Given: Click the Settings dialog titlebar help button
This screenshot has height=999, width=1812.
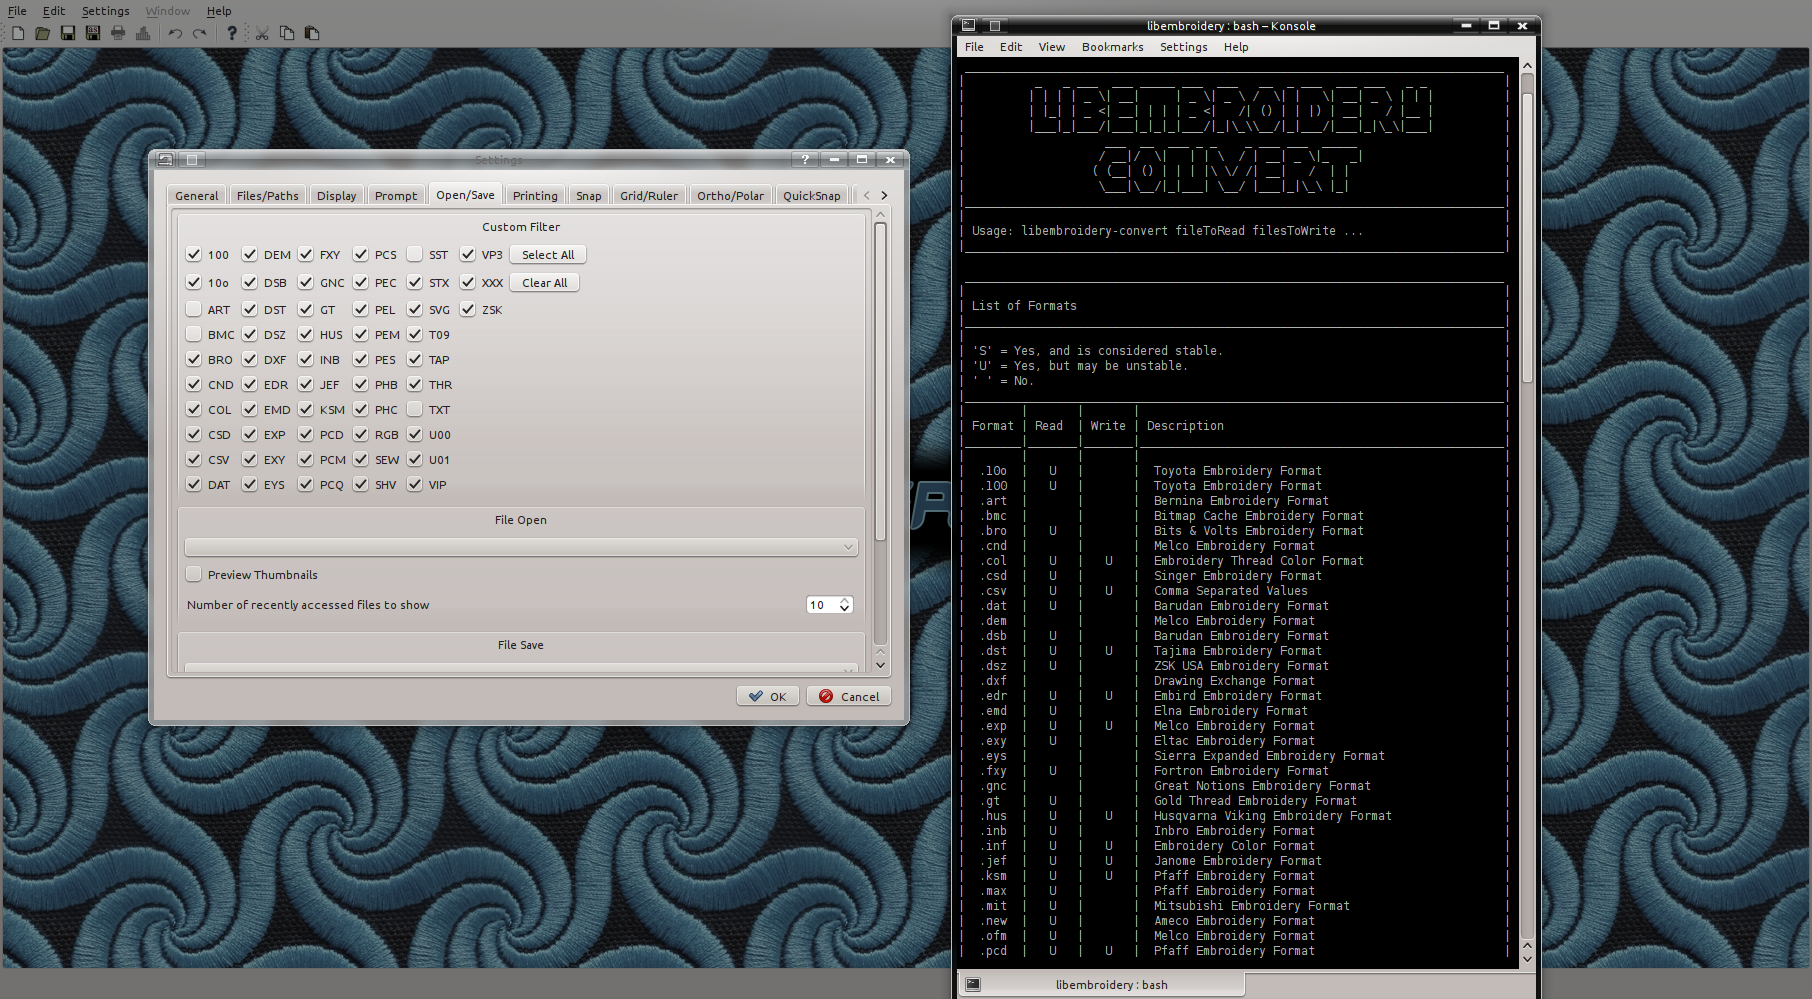Looking at the screenshot, I should tap(805, 159).
